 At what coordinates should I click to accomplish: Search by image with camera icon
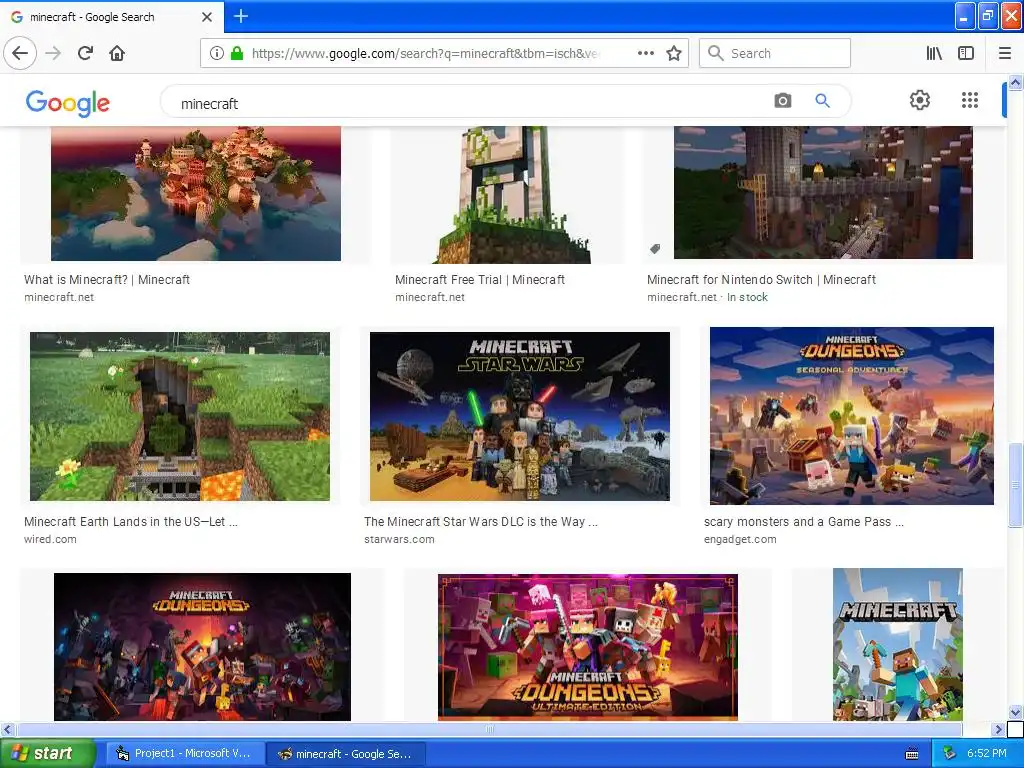click(x=782, y=101)
